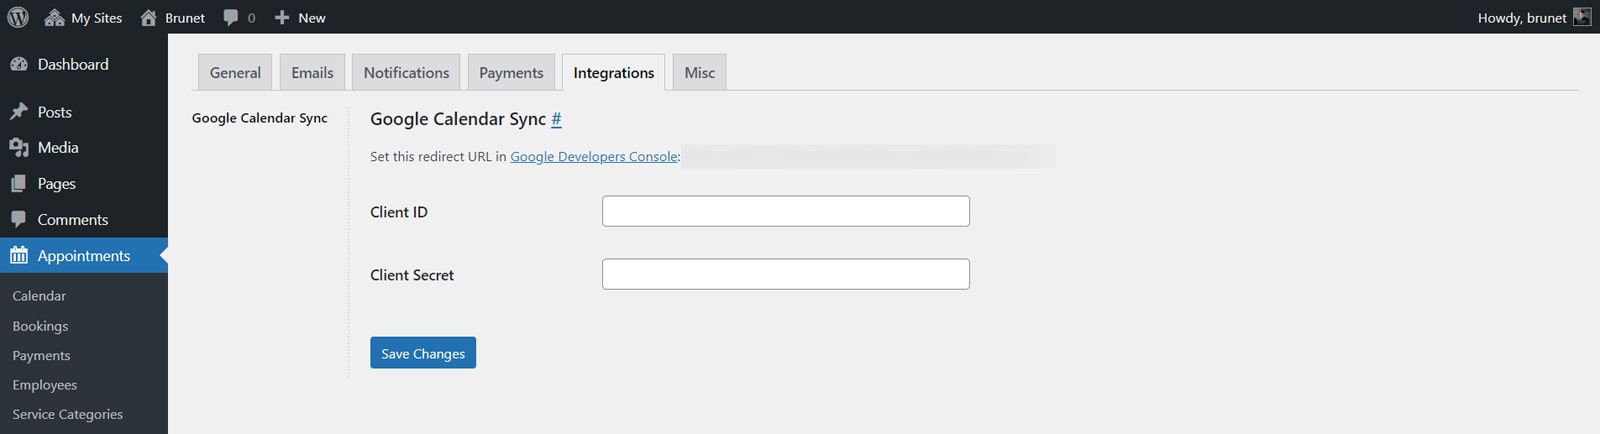Visit the Brunet site home link
Viewport: 1600px width, 434px height.
(173, 17)
